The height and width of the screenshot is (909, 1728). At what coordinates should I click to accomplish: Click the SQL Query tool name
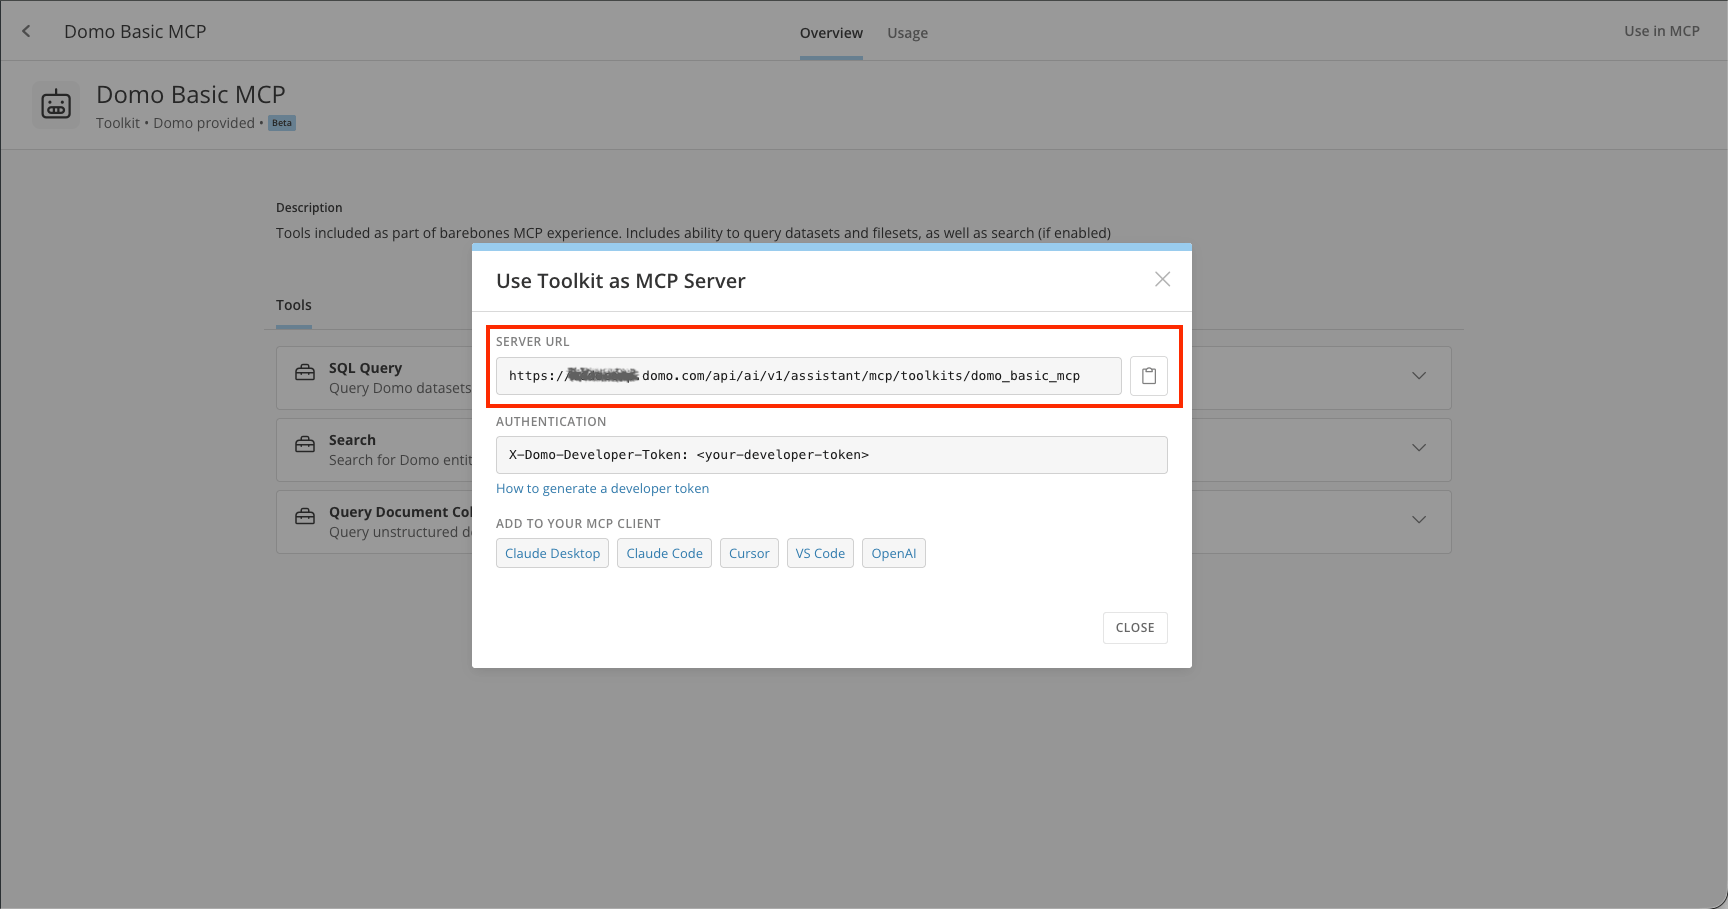tap(365, 368)
